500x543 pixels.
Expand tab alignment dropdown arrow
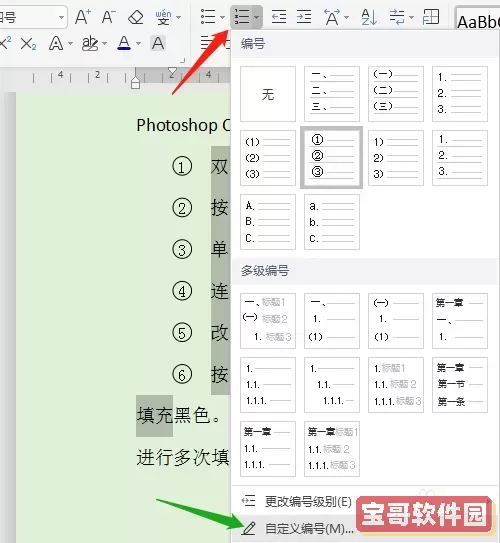pos(411,17)
